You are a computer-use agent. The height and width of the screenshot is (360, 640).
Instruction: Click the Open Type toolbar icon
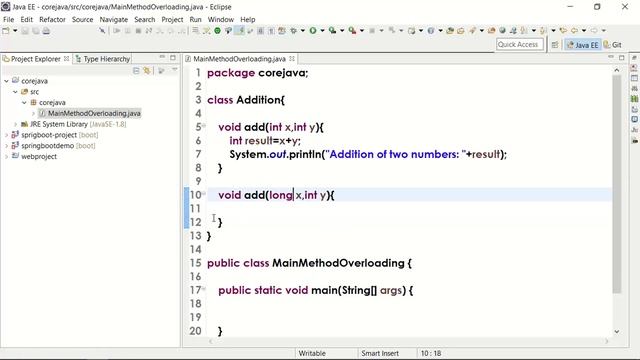coord(450,31)
